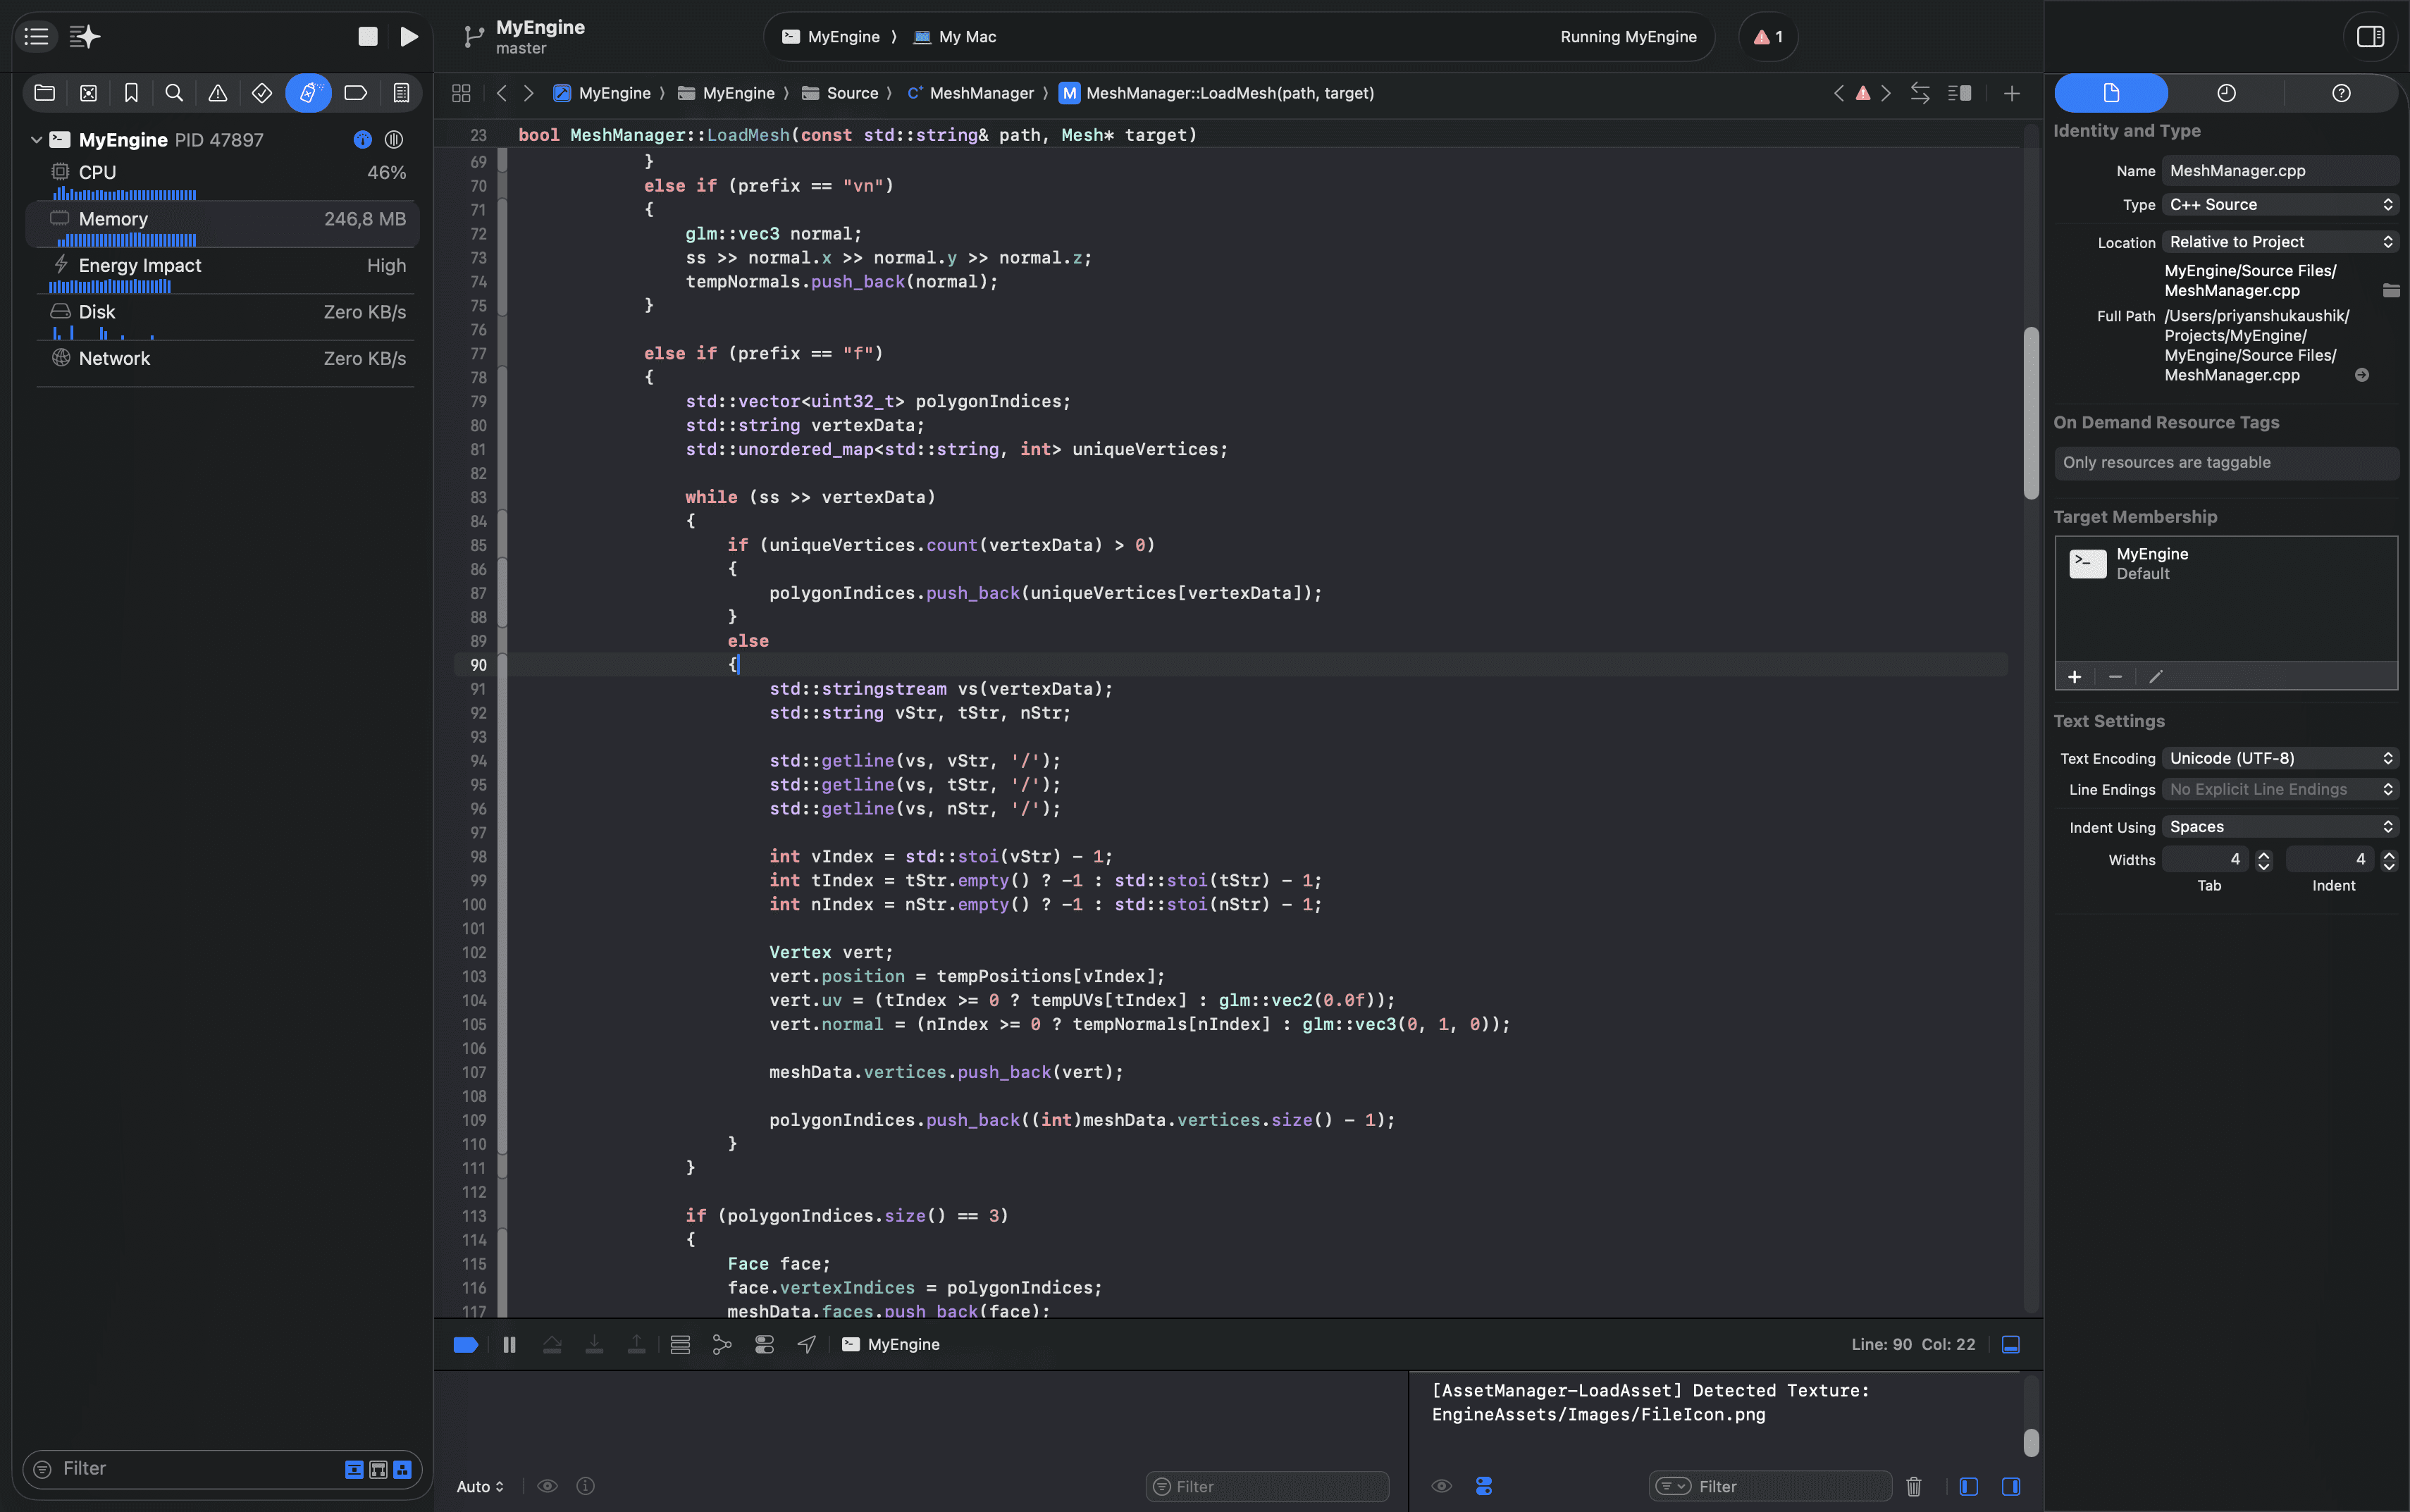Image resolution: width=2410 pixels, height=1512 pixels.
Task: Click MeshManager in the breadcrumb path
Action: tap(980, 93)
